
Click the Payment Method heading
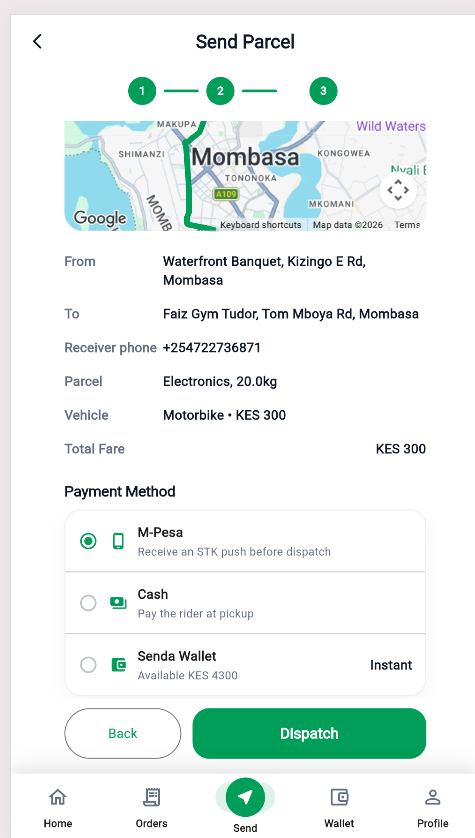click(x=120, y=492)
